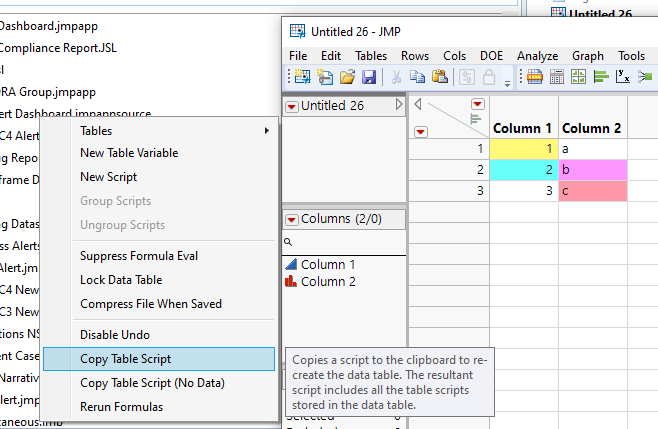Click the red-and-yellow data table toolbar icon
The height and width of the screenshot is (429, 658).
pos(535,77)
